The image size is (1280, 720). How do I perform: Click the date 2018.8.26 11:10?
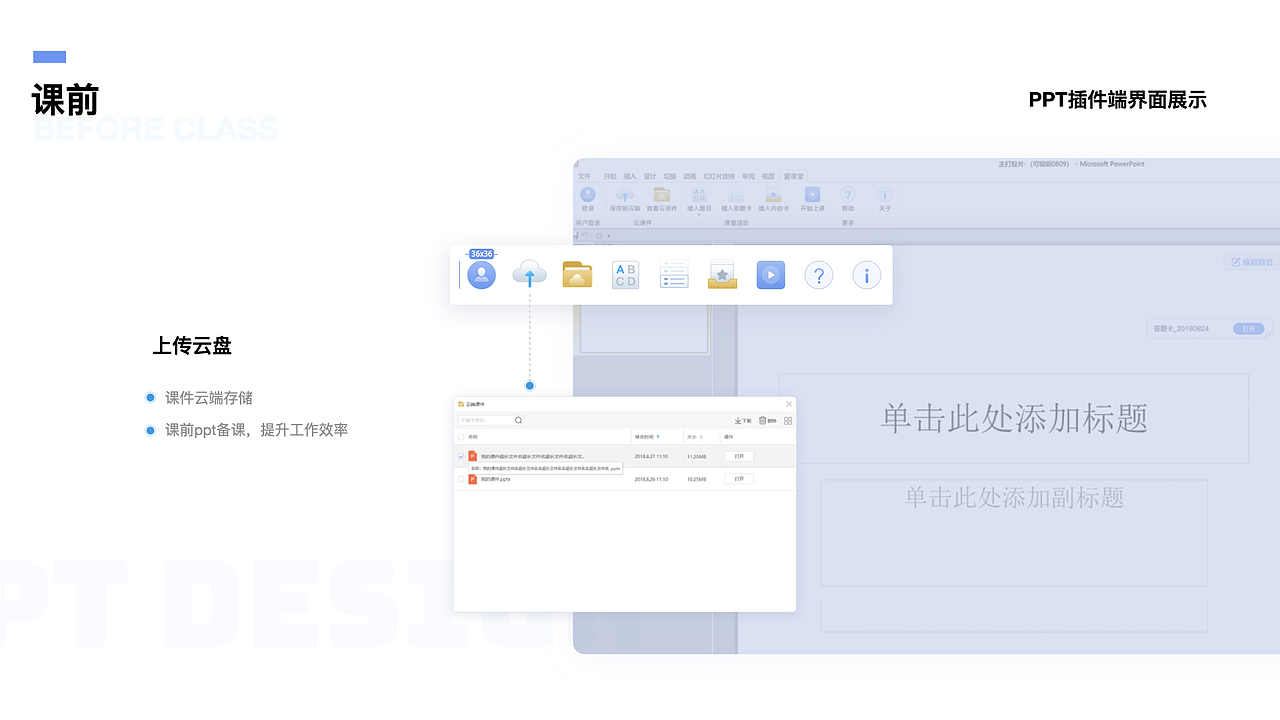[651, 479]
